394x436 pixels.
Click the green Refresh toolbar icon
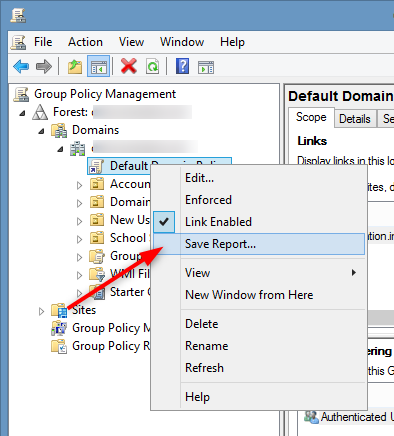click(x=152, y=66)
